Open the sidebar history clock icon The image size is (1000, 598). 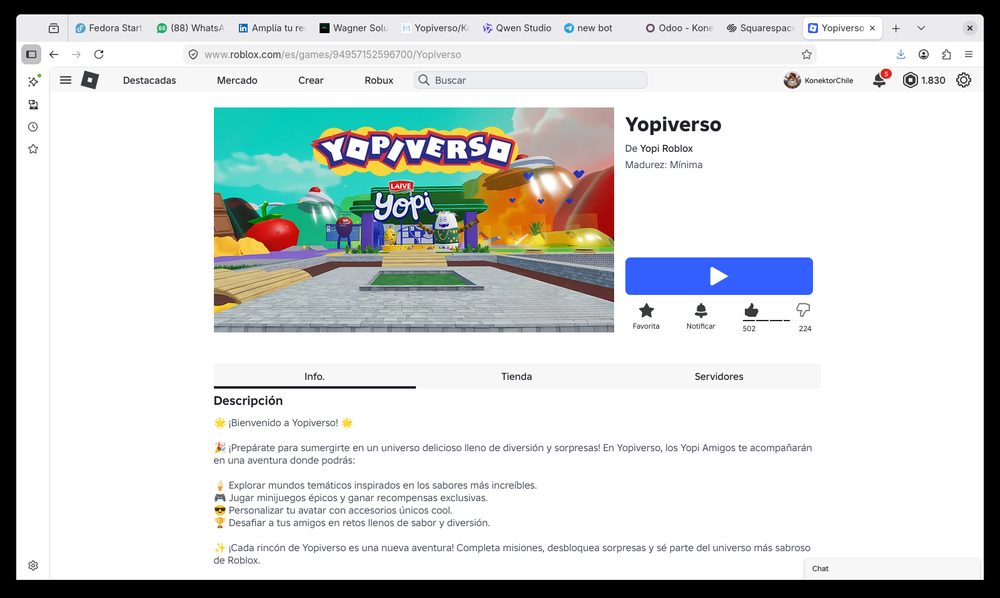click(x=33, y=127)
